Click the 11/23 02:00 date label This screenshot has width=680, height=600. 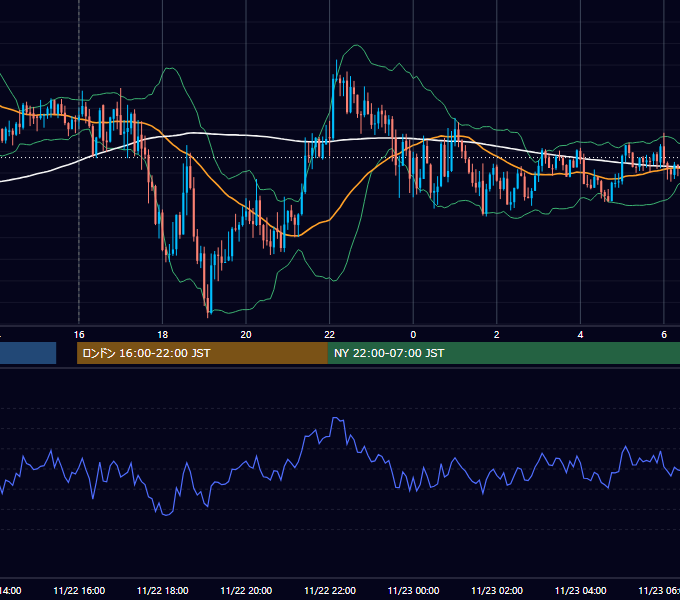497,590
